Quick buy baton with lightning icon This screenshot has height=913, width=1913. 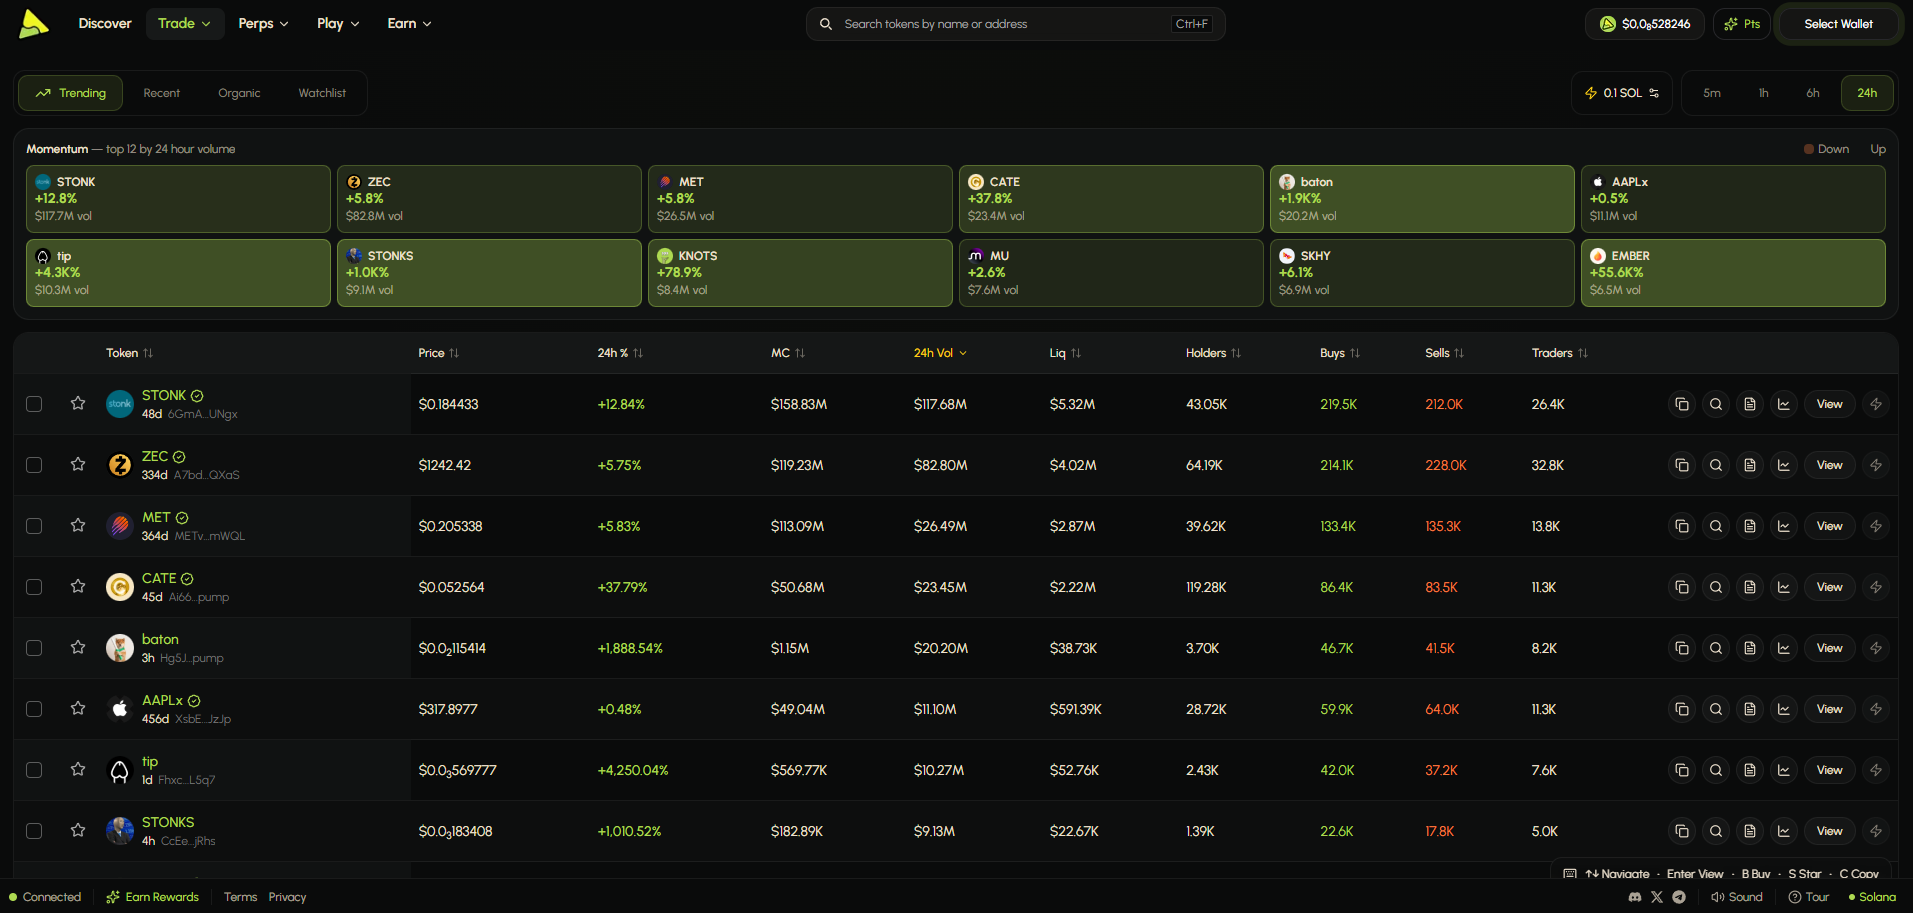coord(1876,648)
